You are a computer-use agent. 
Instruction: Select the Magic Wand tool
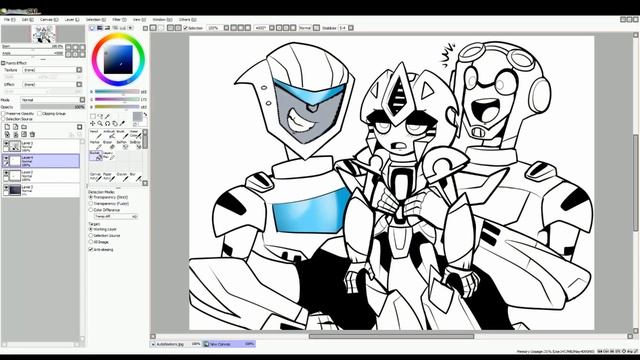107,116
